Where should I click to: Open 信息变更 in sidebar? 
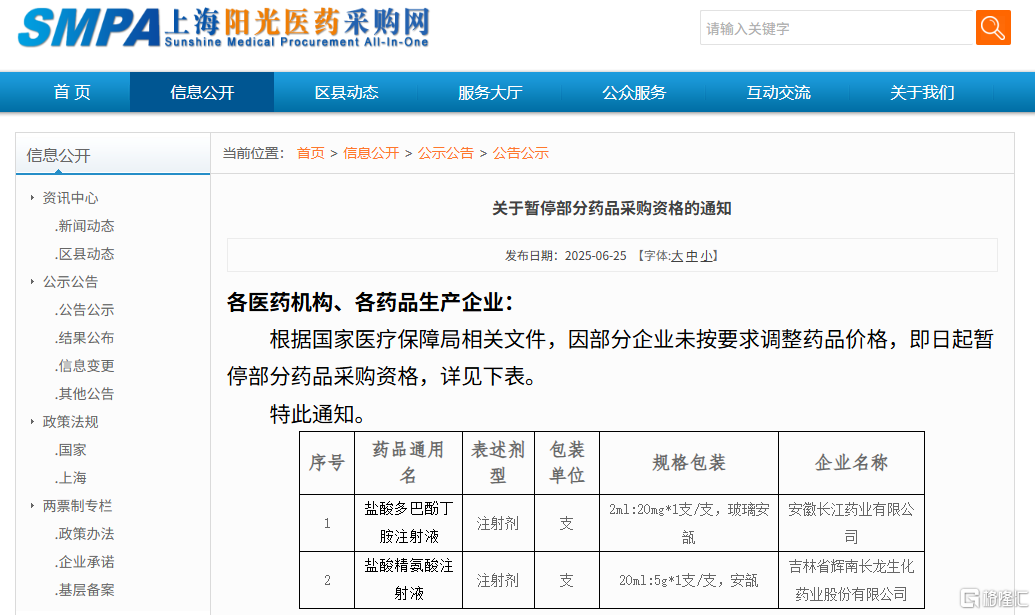tap(84, 366)
